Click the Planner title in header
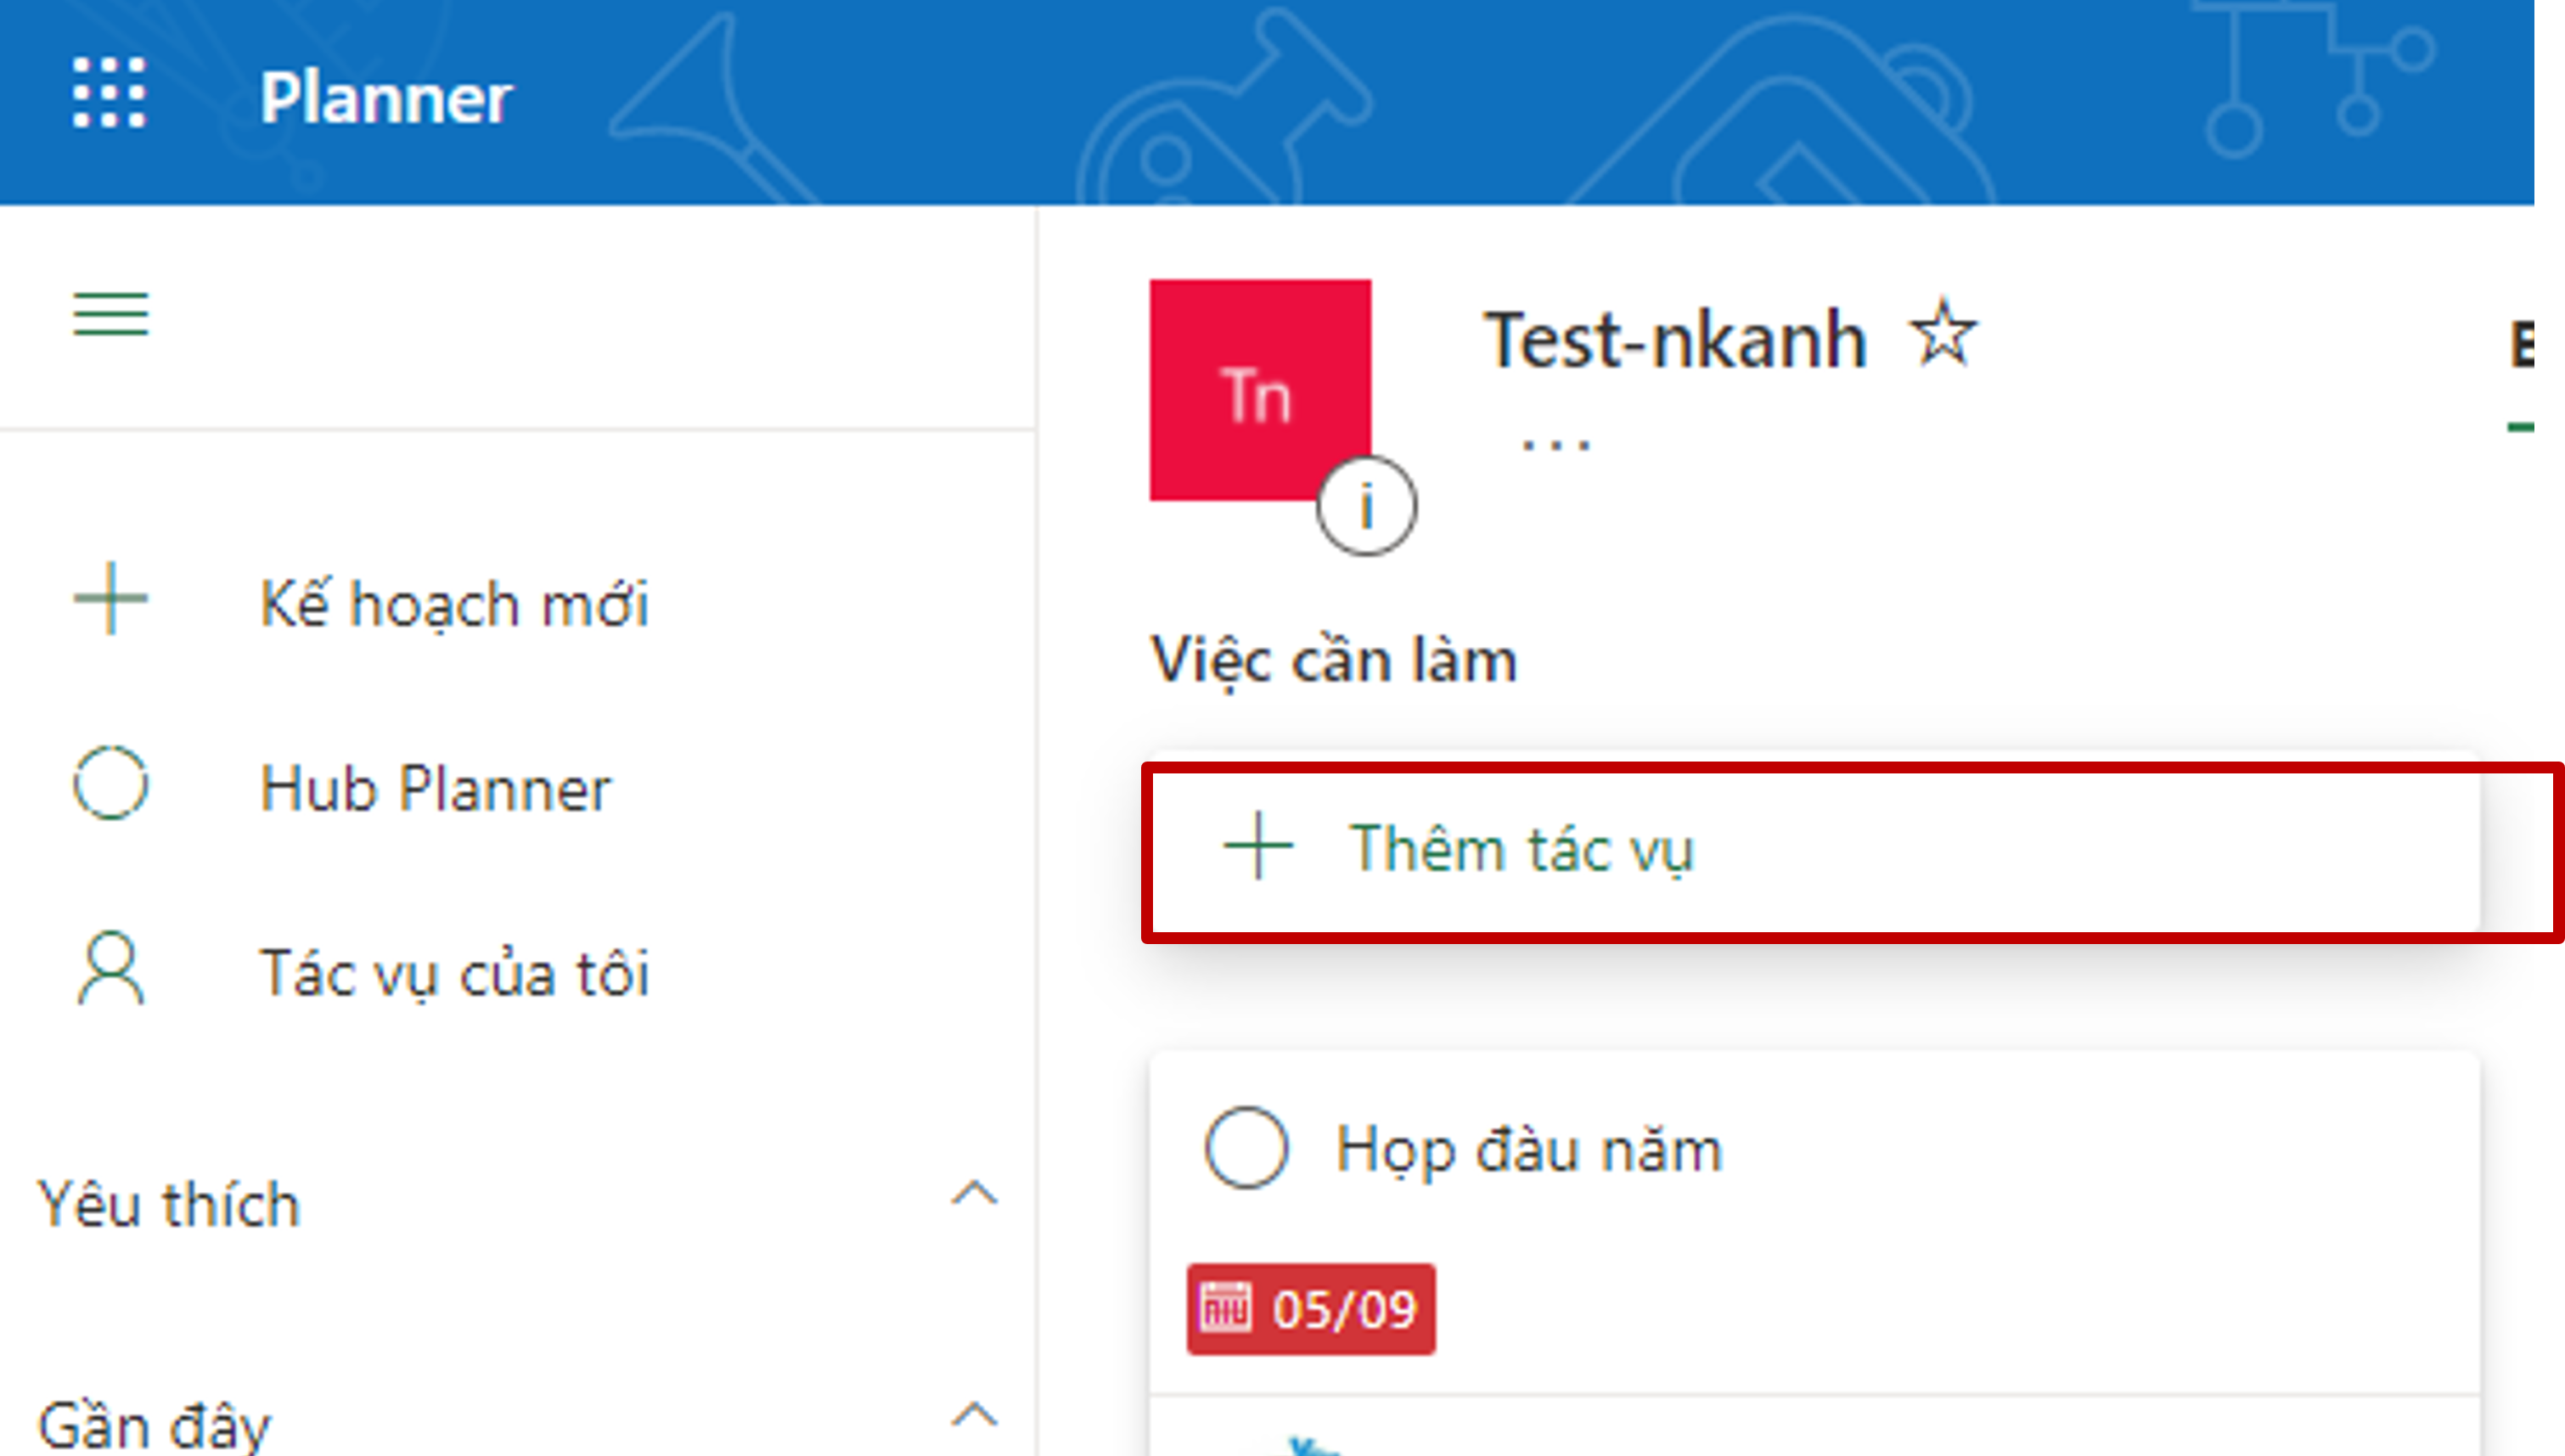The height and width of the screenshot is (1456, 2565). point(385,98)
